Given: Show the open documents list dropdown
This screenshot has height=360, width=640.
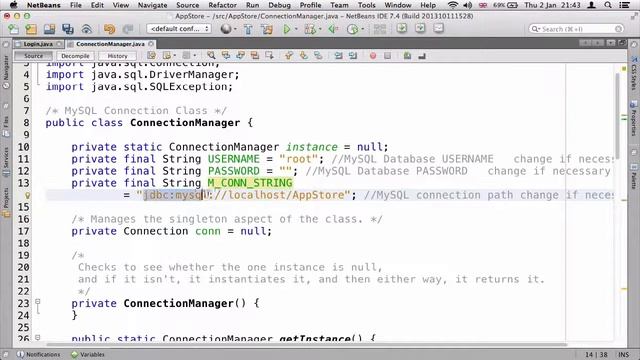Looking at the screenshot, I should pyautogui.click(x=611, y=43).
